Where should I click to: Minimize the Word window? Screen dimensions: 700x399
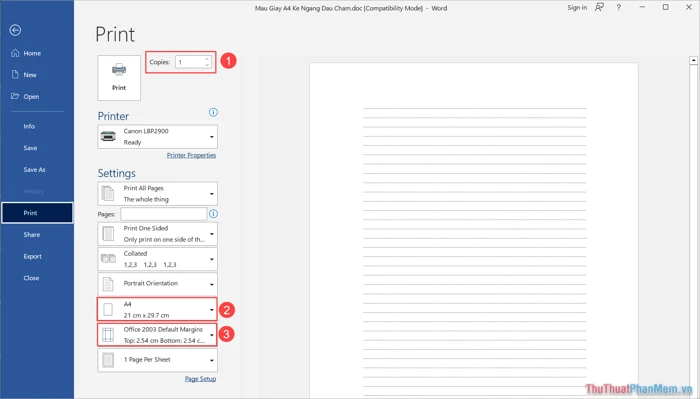coord(642,8)
